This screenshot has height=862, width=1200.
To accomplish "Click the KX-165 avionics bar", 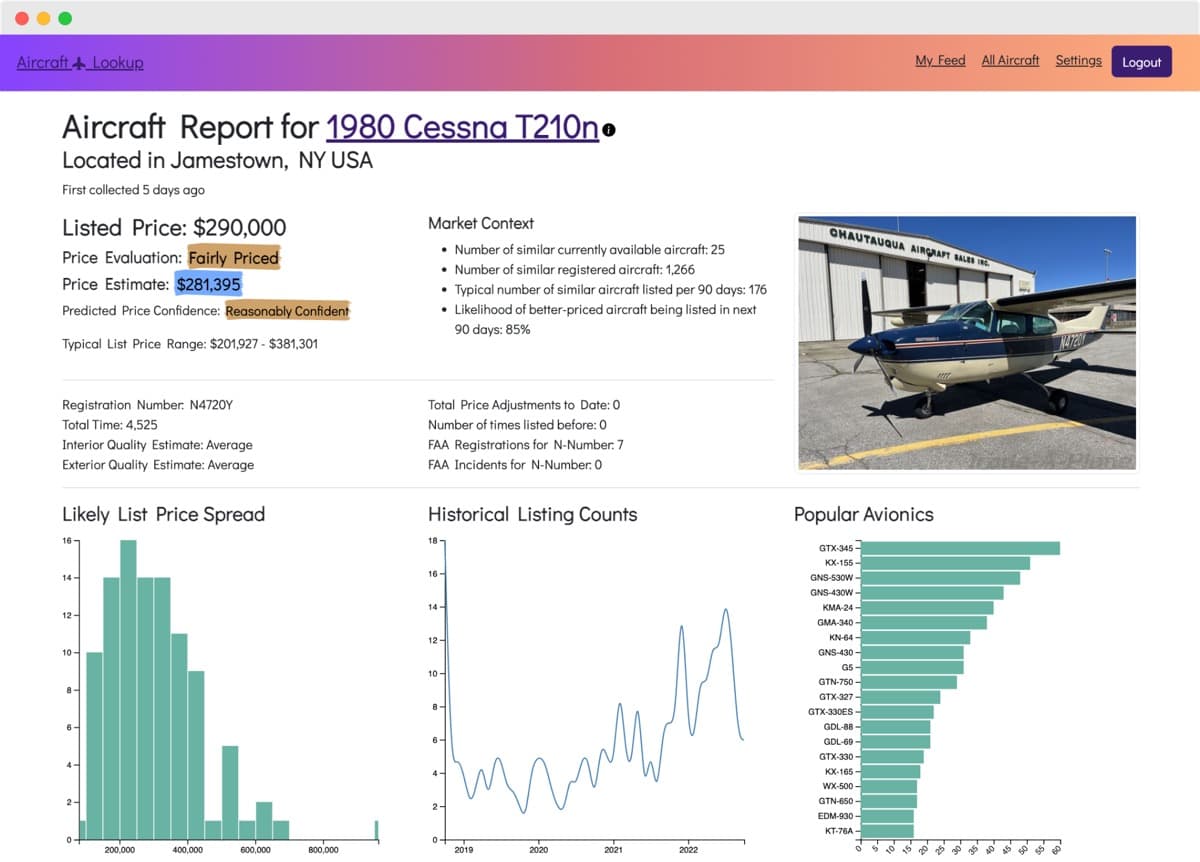I will click(890, 772).
